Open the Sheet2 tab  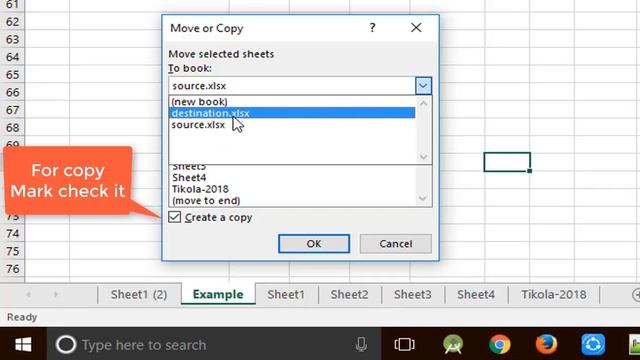click(349, 295)
